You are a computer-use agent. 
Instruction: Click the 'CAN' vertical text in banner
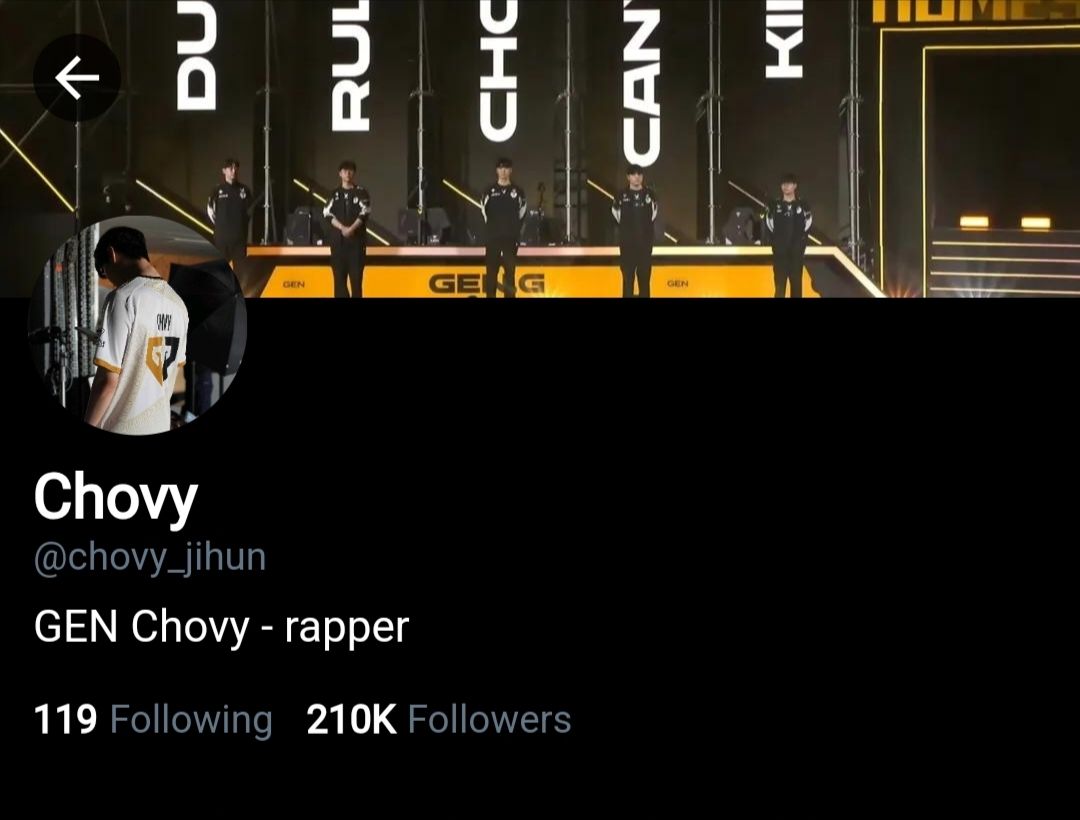[x=641, y=83]
